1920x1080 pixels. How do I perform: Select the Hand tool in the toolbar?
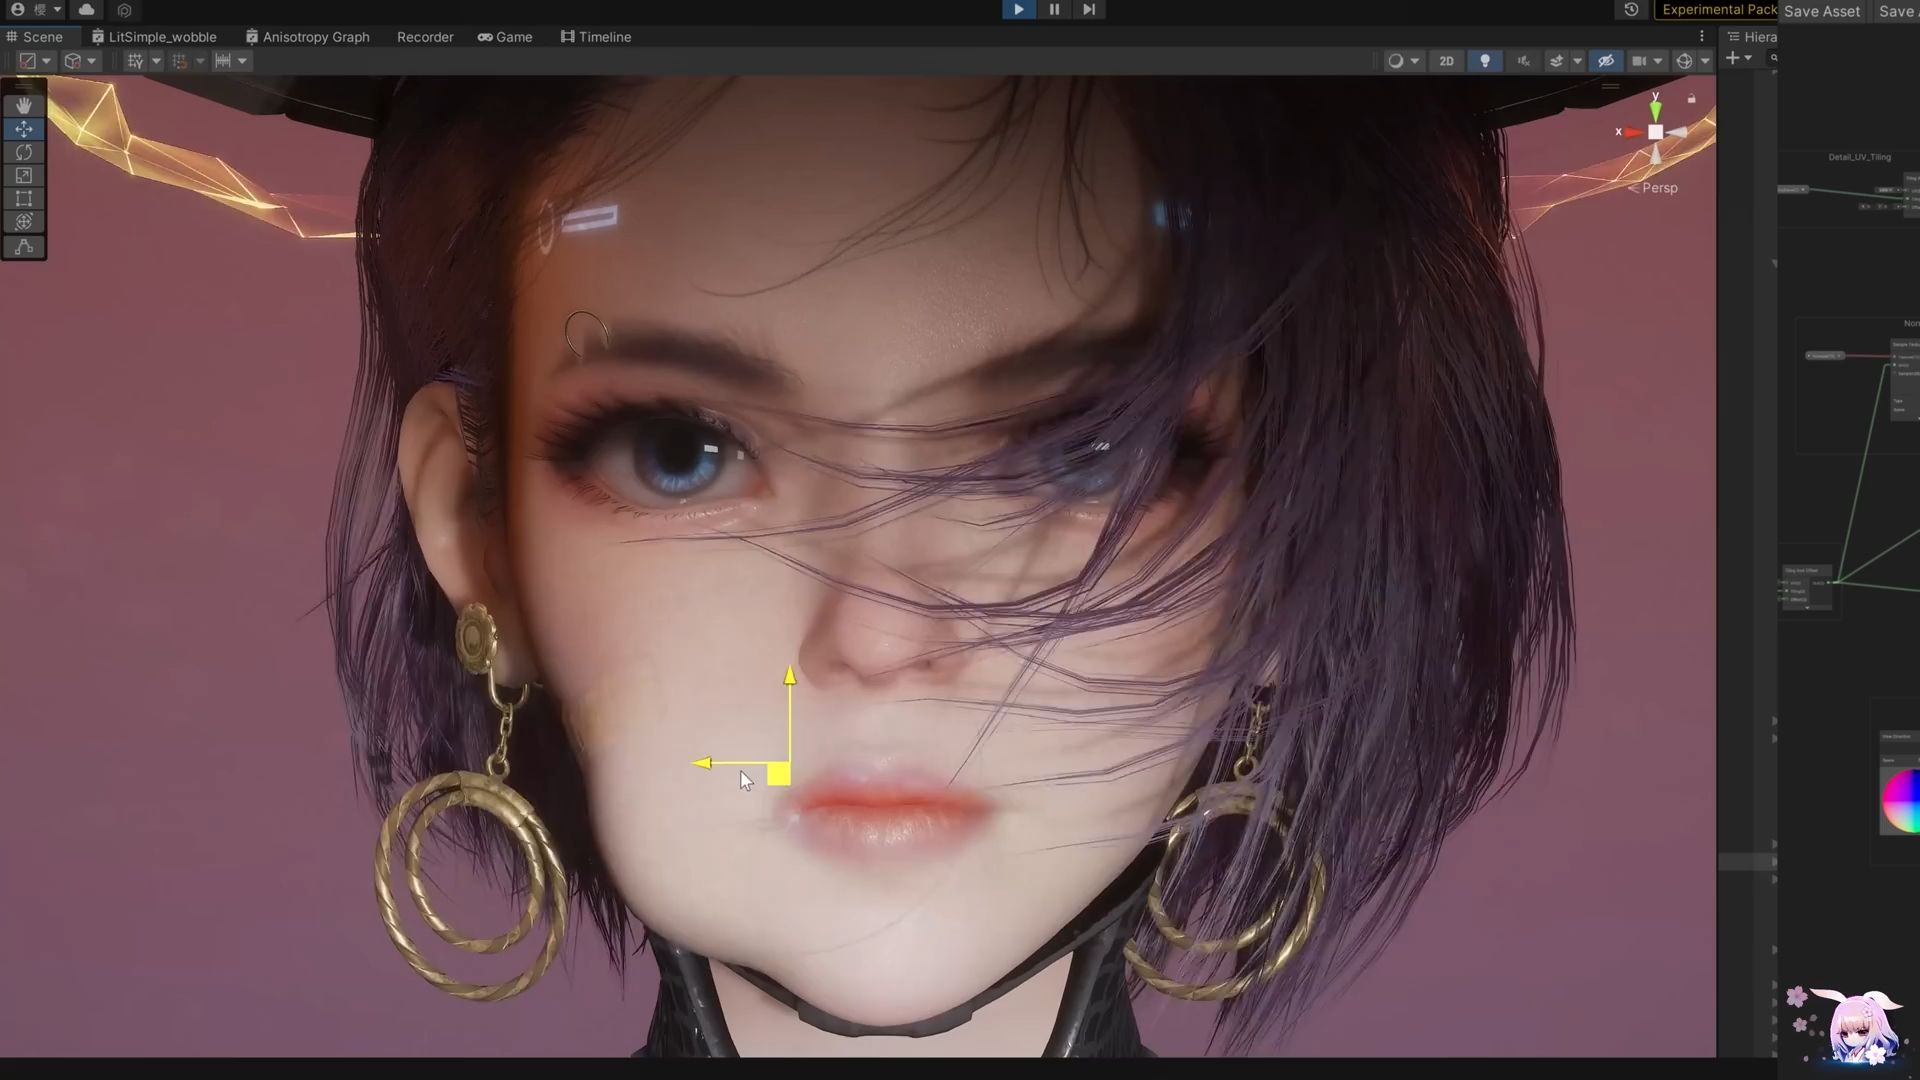(24, 105)
